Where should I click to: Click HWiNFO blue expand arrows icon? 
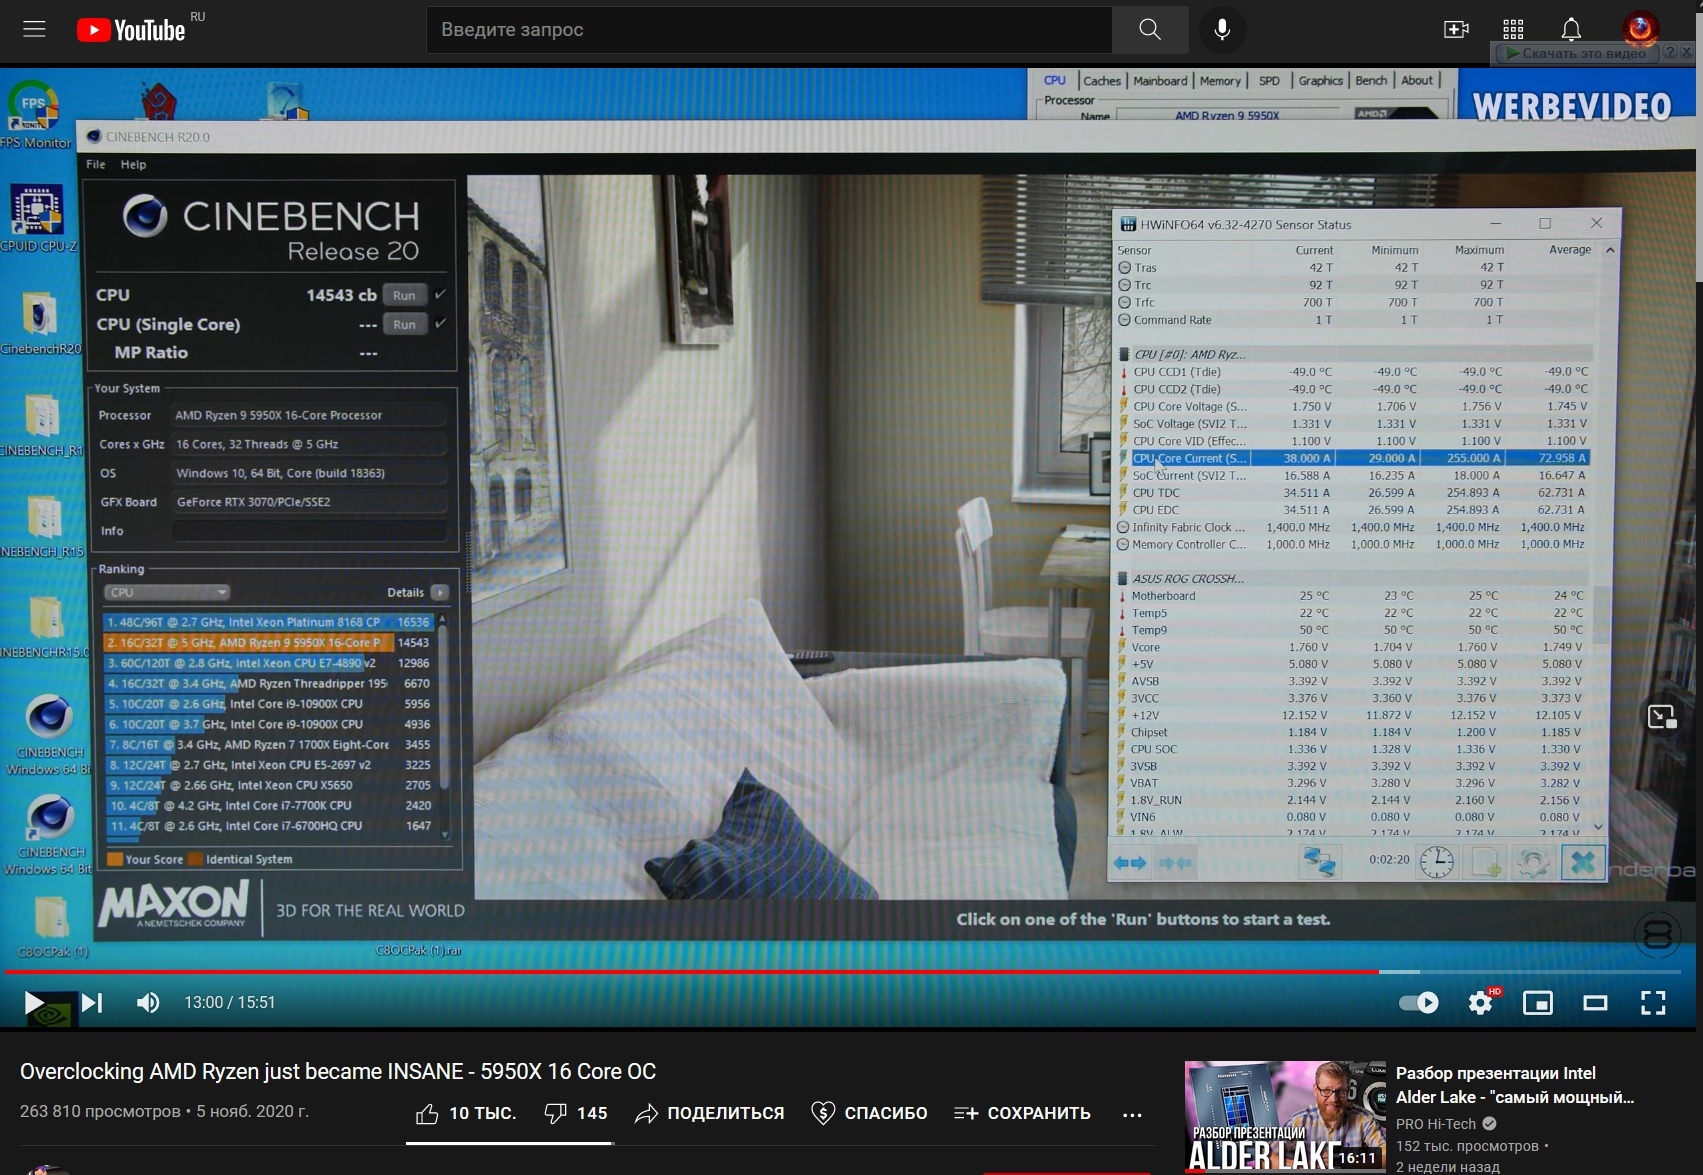1130,862
